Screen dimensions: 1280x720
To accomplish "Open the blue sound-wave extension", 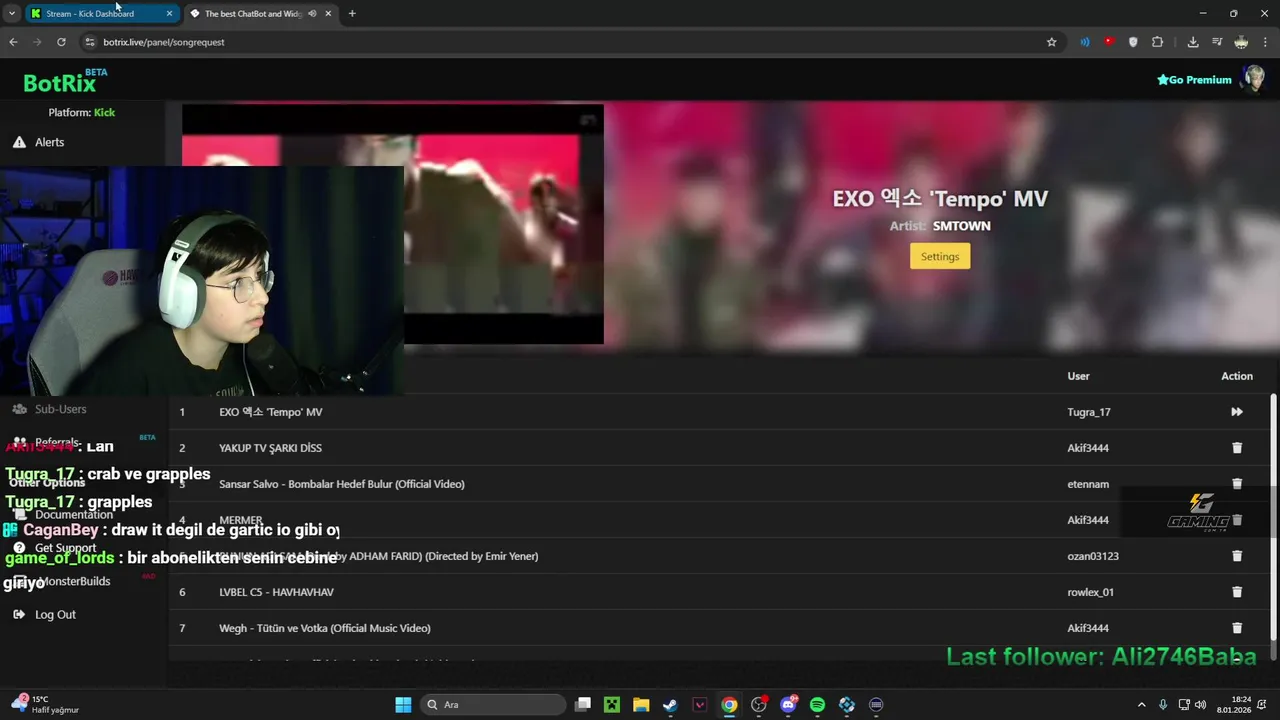I will (x=1085, y=42).
